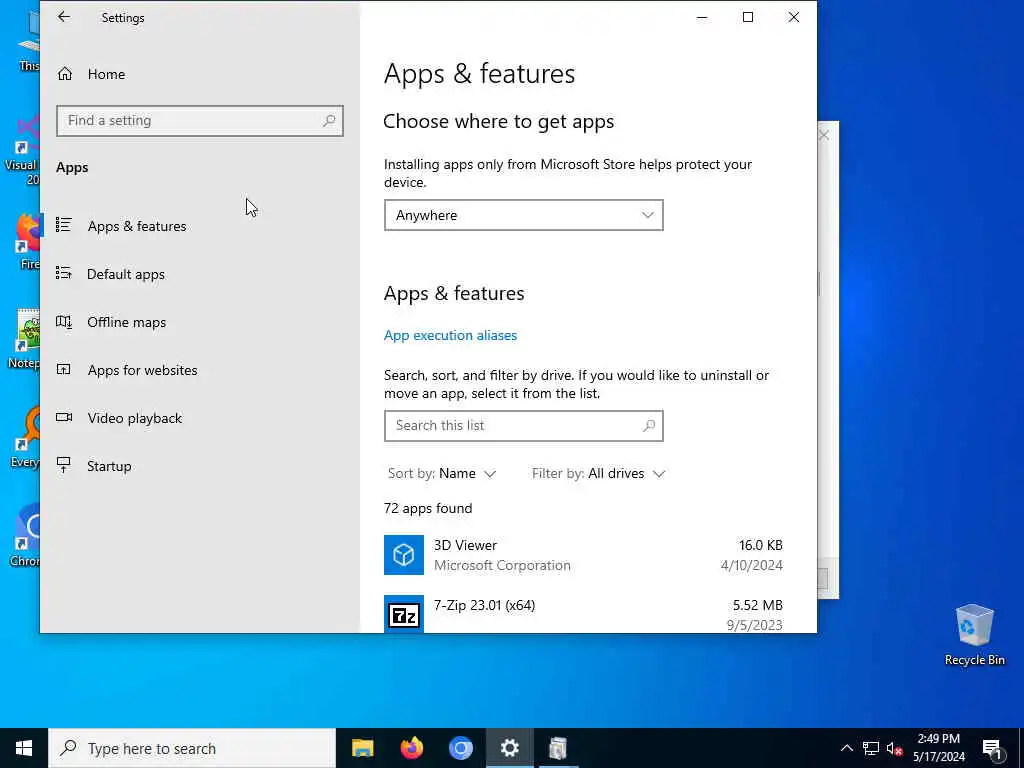Launch Firefox from the taskbar
Viewport: 1024px width, 768px height.
pyautogui.click(x=411, y=748)
